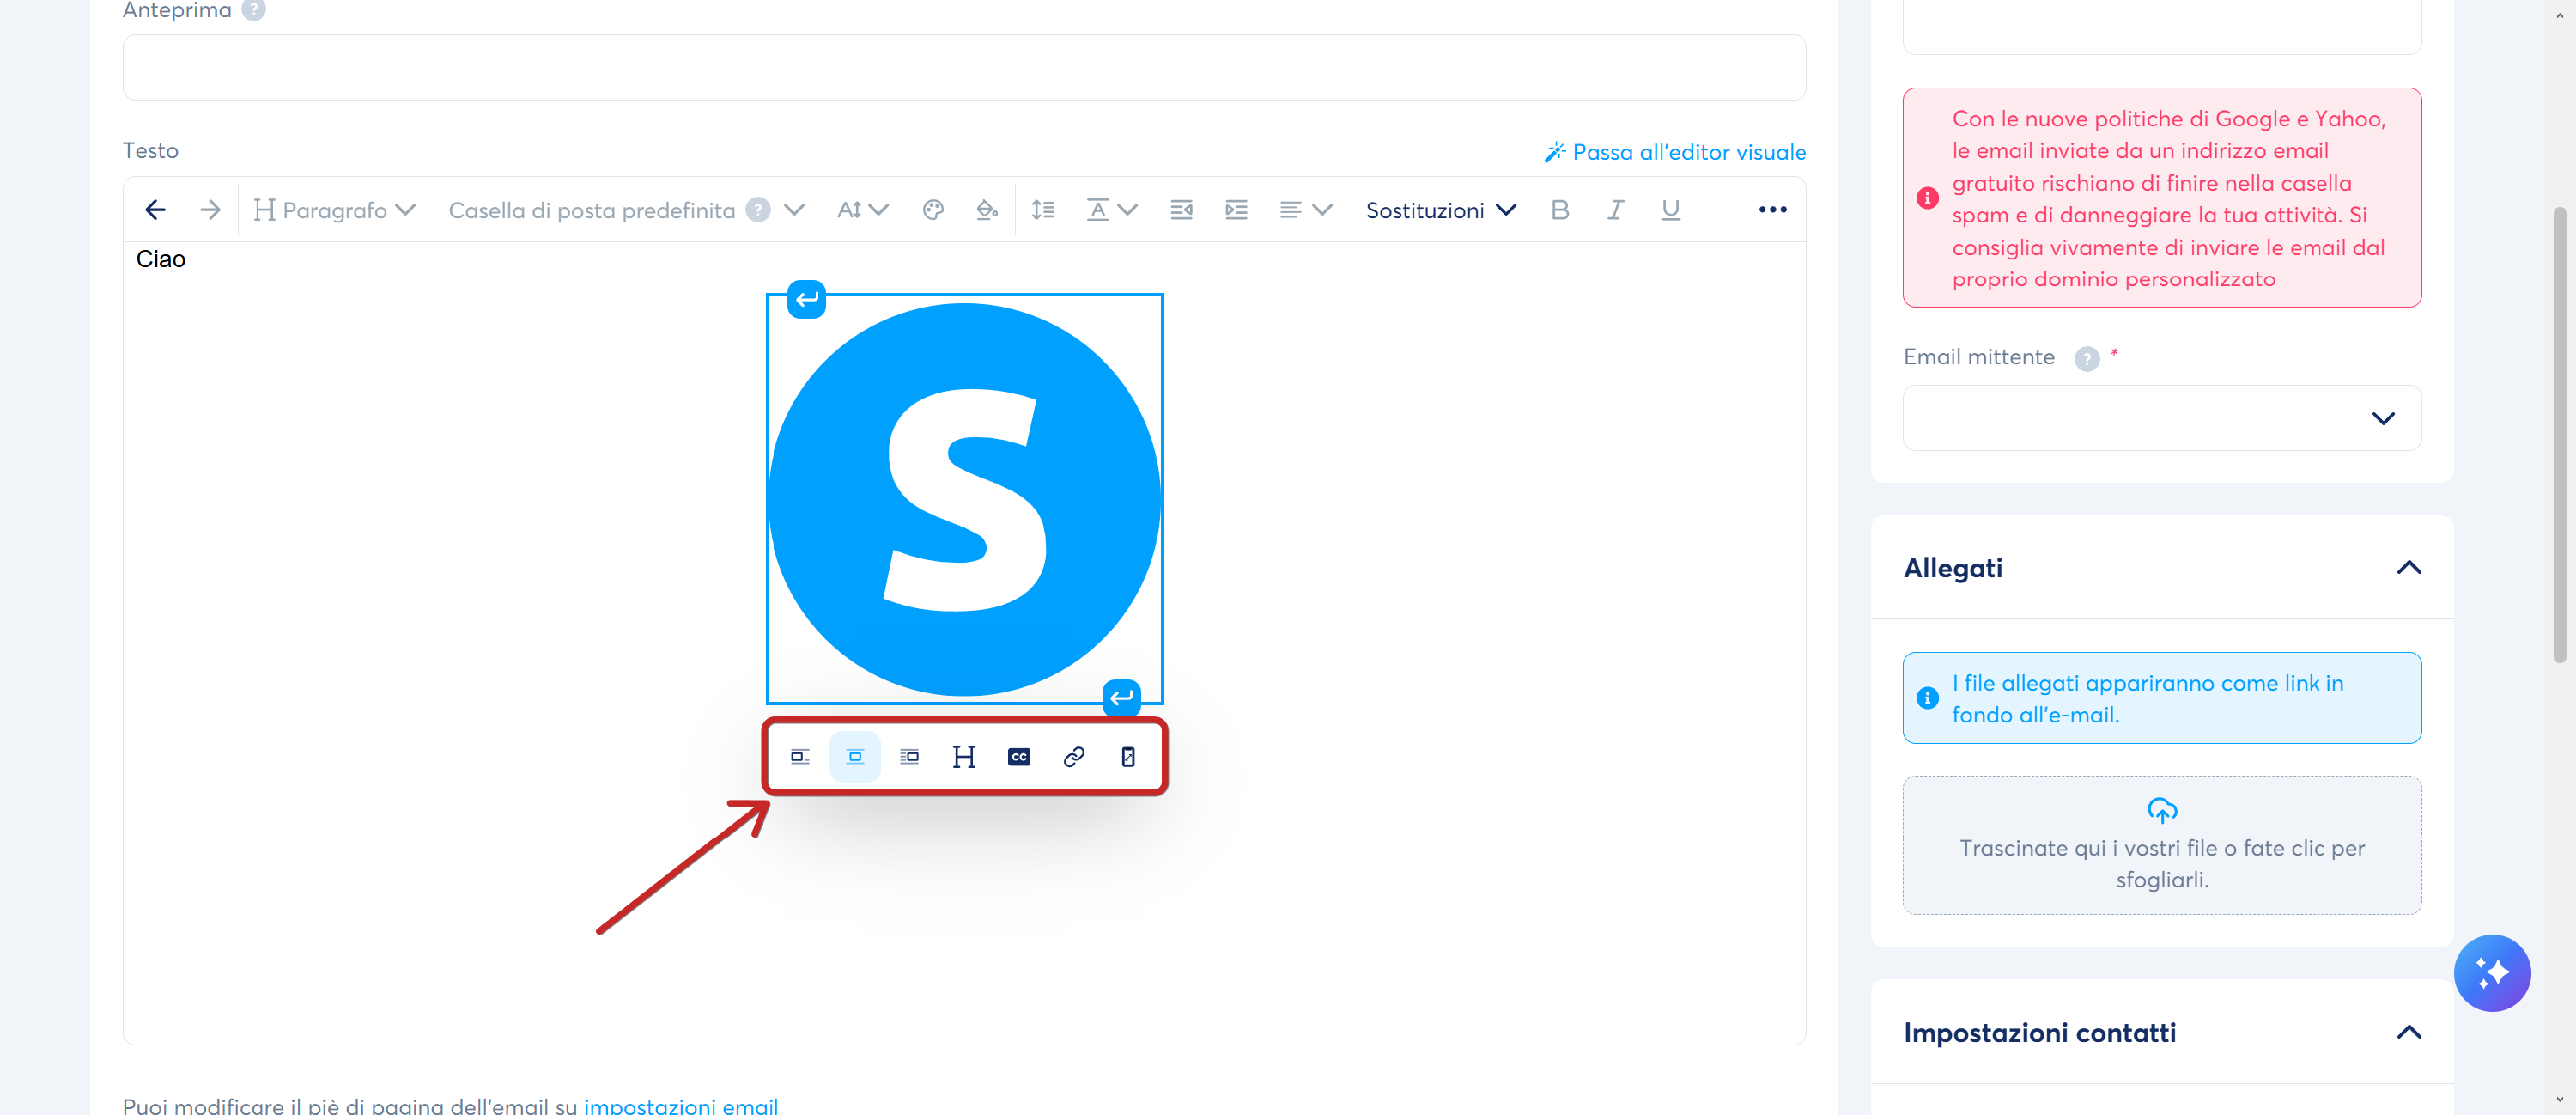Click the image resize icon
The height and width of the screenshot is (1115, 2576).
click(1128, 757)
